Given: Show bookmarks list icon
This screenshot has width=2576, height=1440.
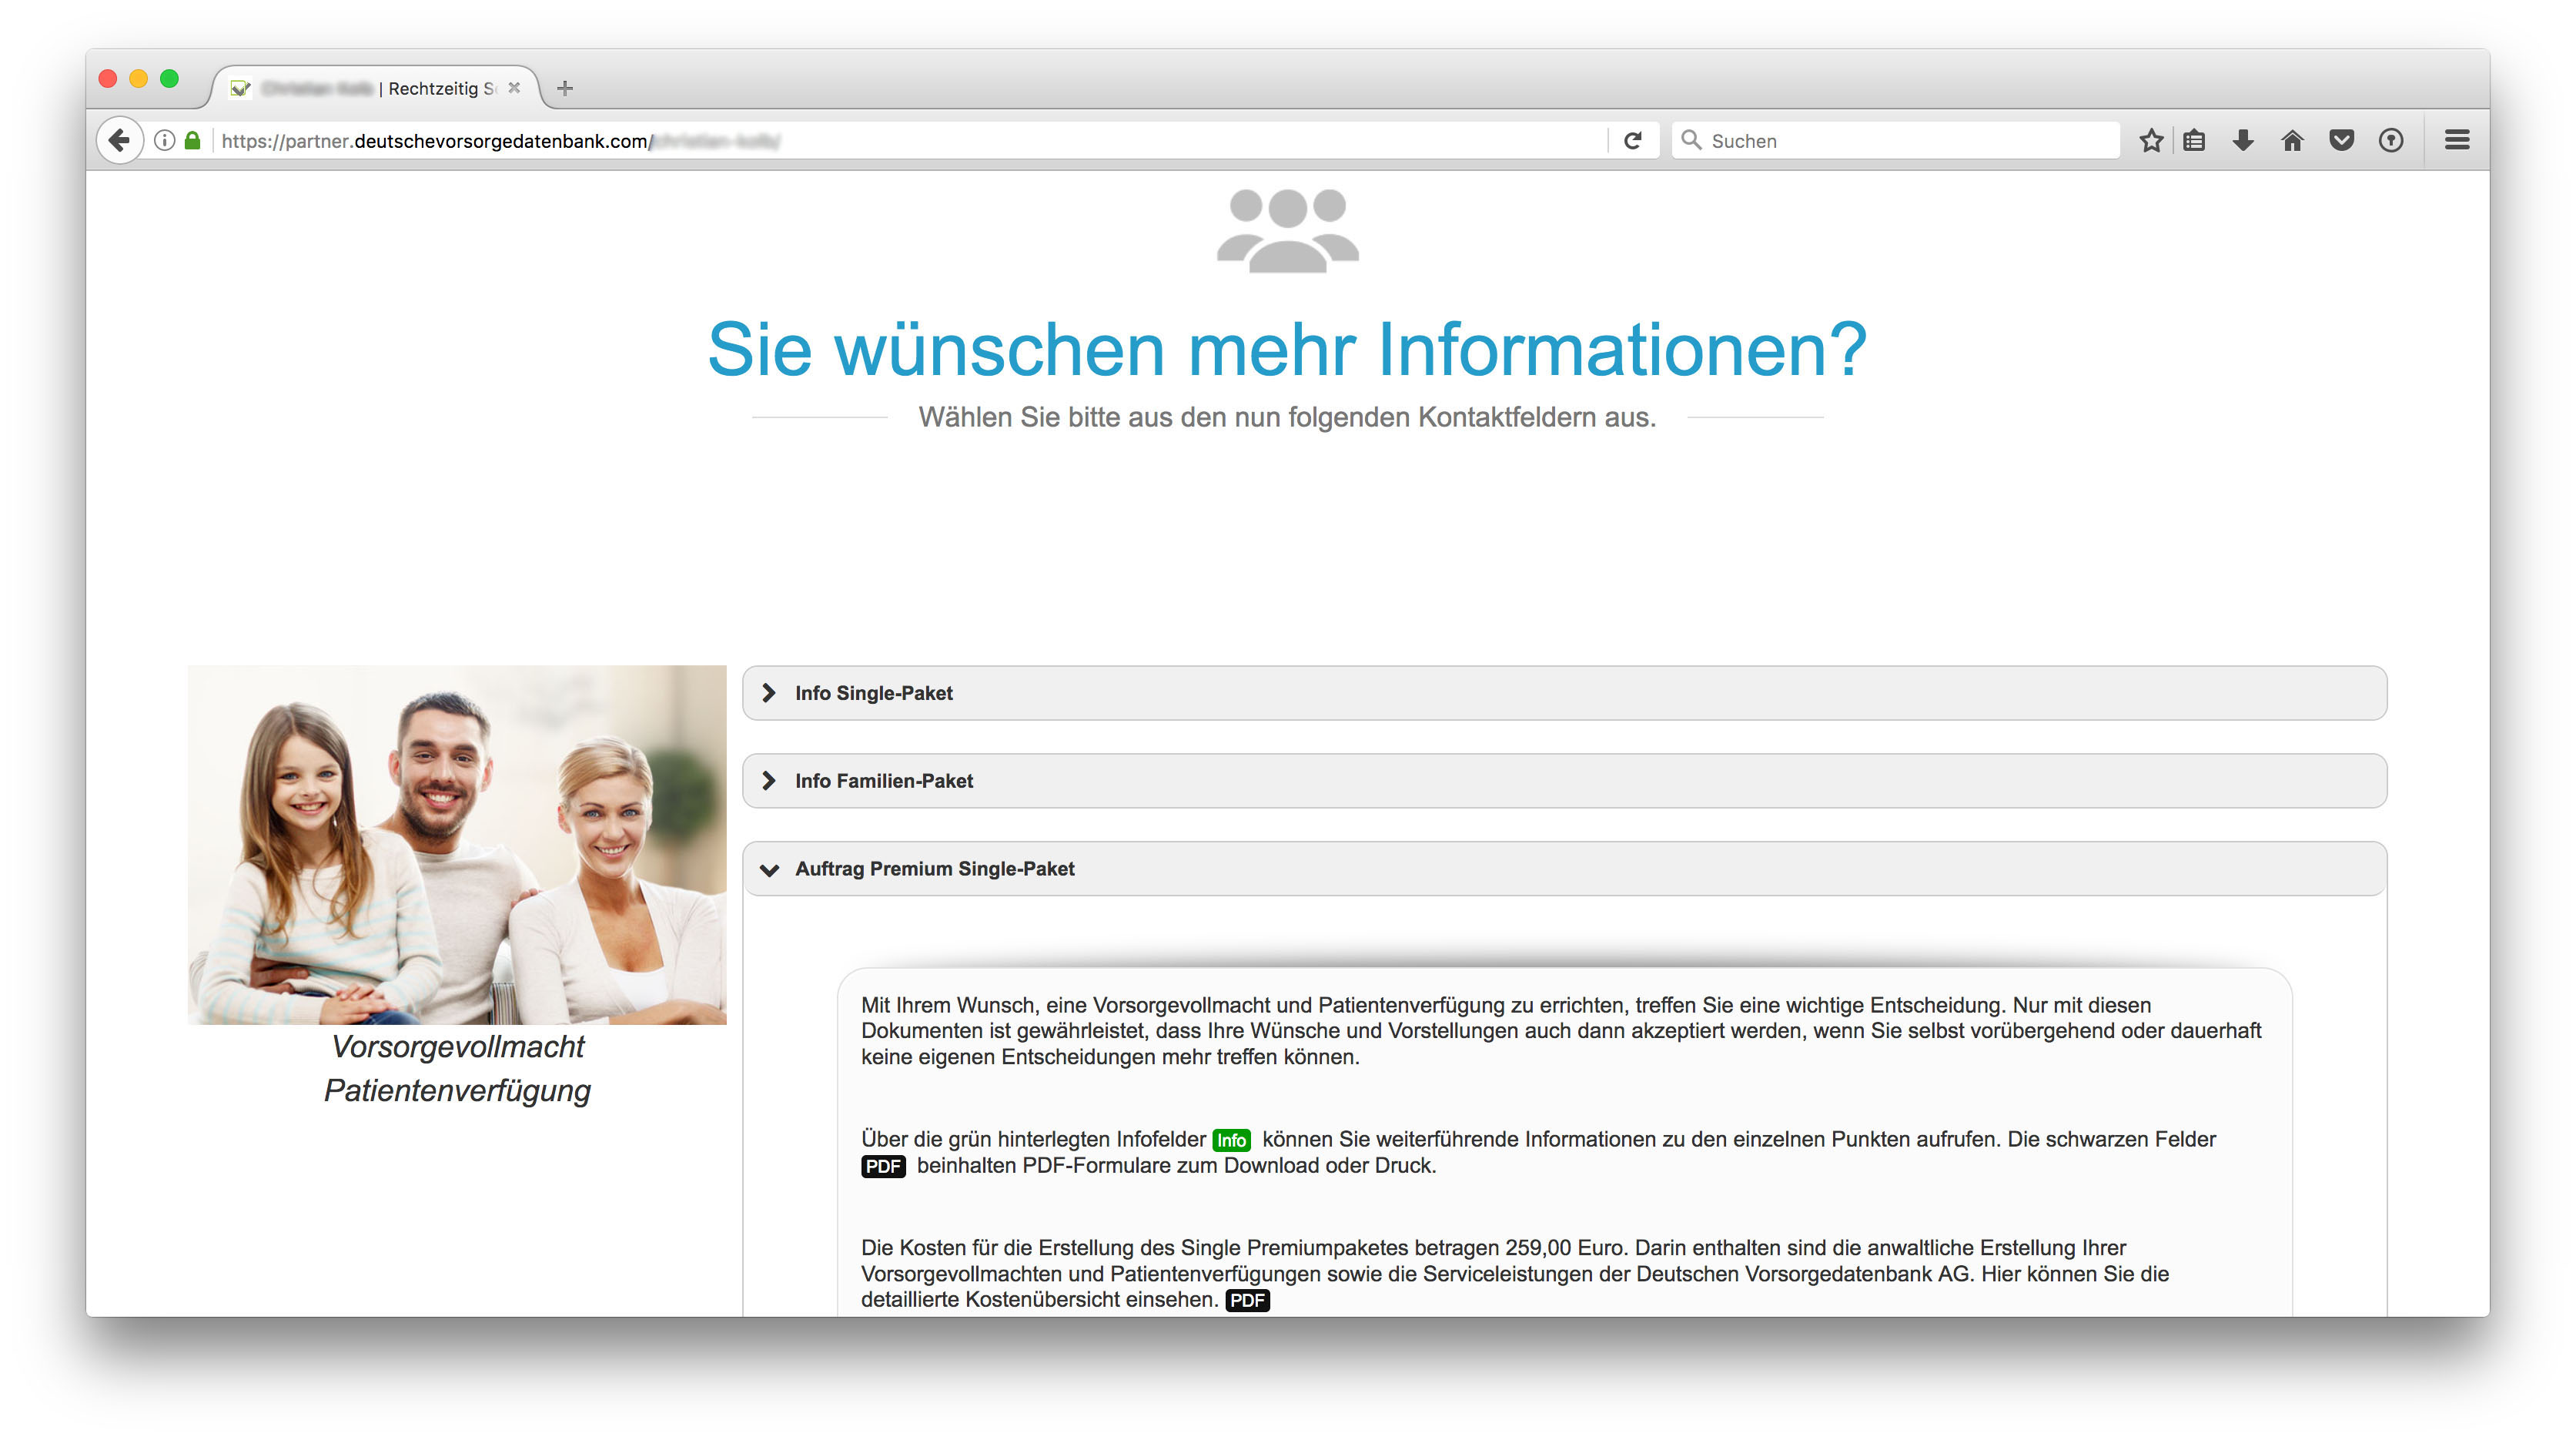Looking at the screenshot, I should click(x=2194, y=141).
